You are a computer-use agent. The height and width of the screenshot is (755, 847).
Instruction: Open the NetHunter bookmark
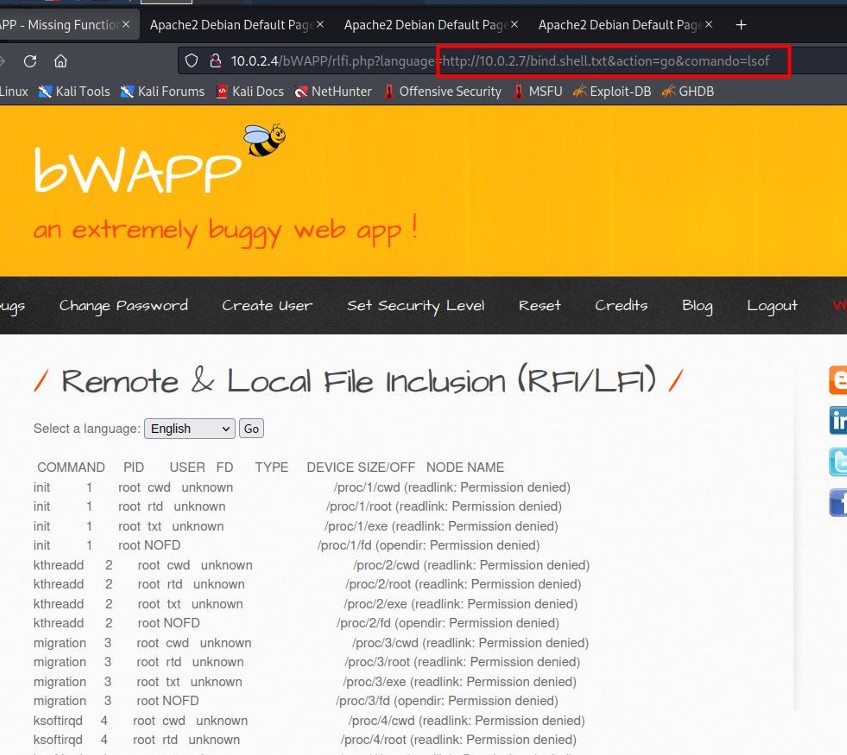click(333, 91)
